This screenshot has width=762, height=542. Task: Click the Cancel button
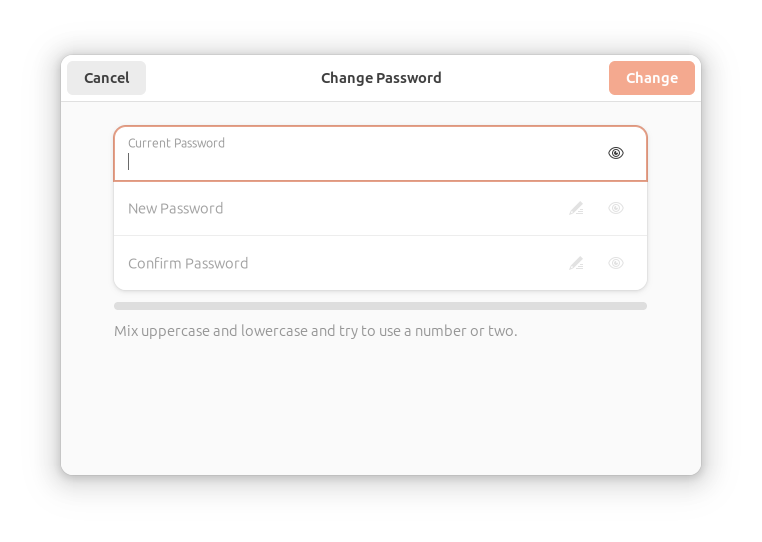pyautogui.click(x=106, y=78)
